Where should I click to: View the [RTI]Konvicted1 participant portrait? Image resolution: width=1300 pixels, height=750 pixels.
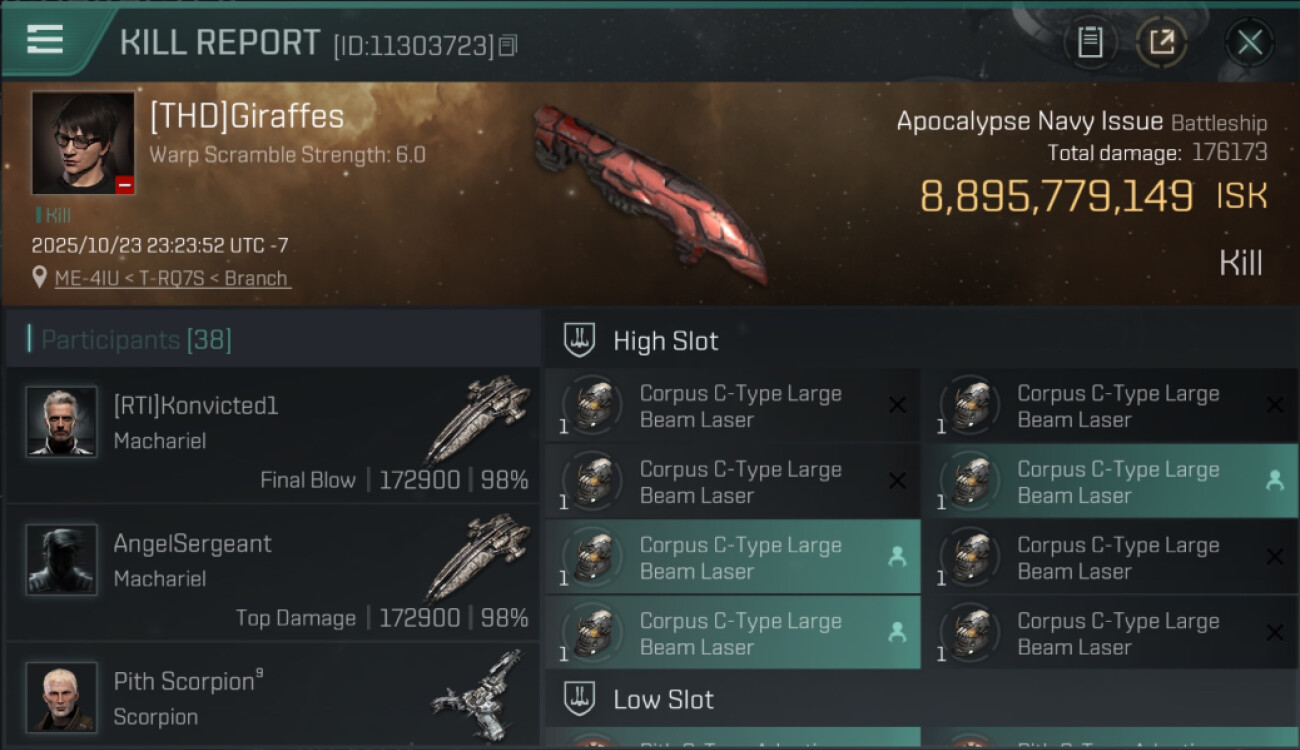(x=61, y=421)
